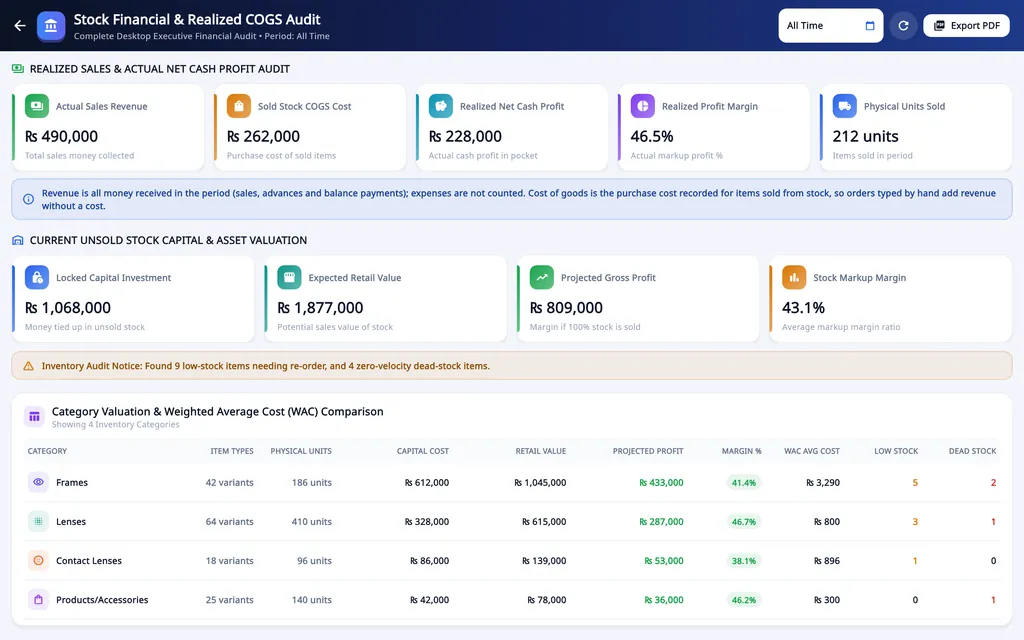This screenshot has height=640, width=1024.
Task: Click the ITEM TYPES column header
Action: point(232,451)
